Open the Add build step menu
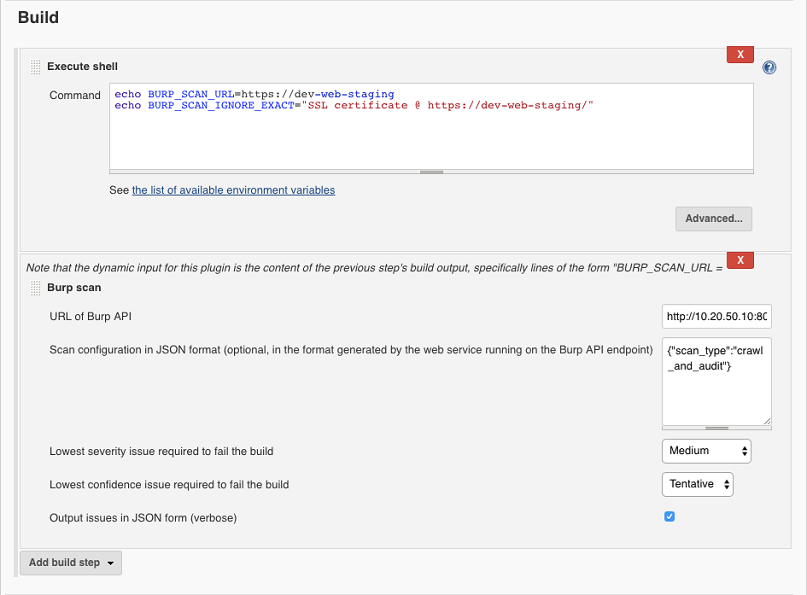Image resolution: width=807 pixels, height=595 pixels. coord(71,563)
